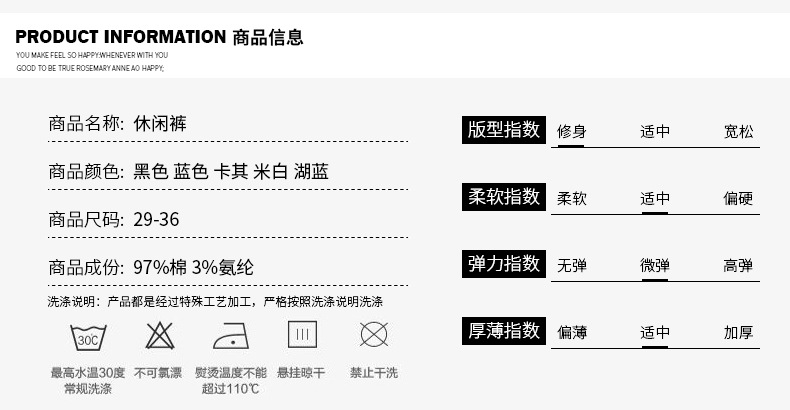Click the 弹力指数 black label
The width and height of the screenshot is (790, 410).
[504, 264]
